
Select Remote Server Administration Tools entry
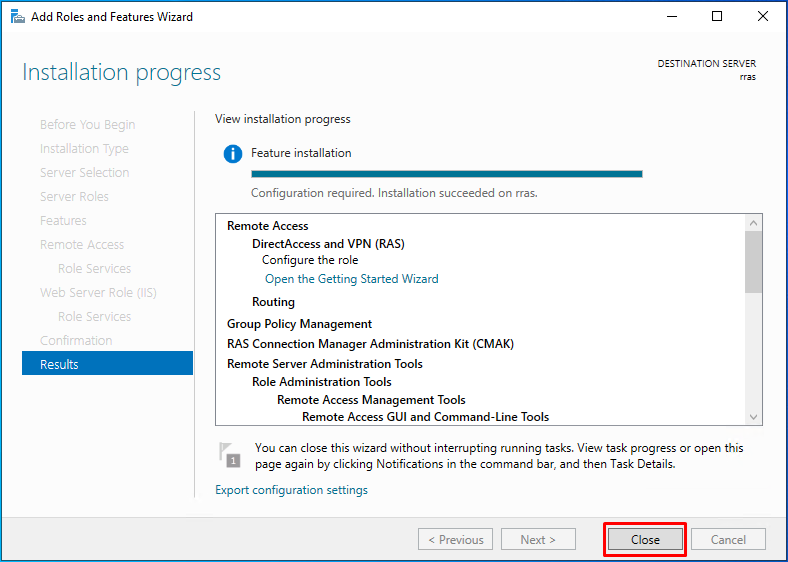pos(325,363)
